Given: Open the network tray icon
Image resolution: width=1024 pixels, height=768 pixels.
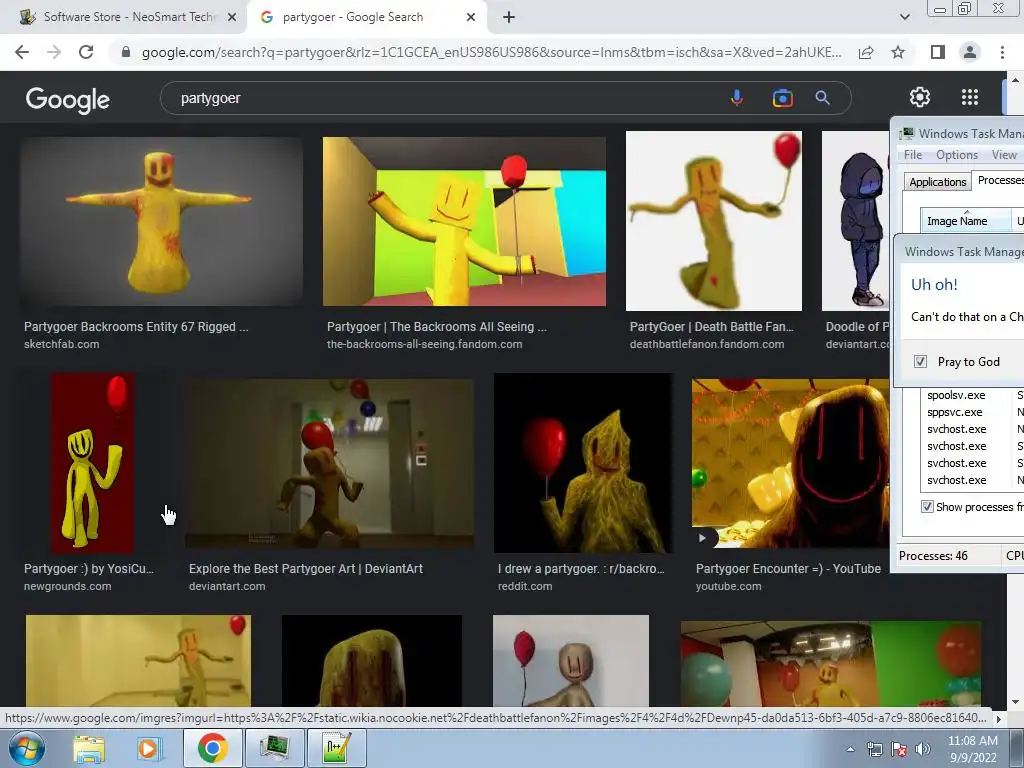Looking at the screenshot, I should pyautogui.click(x=874, y=749).
